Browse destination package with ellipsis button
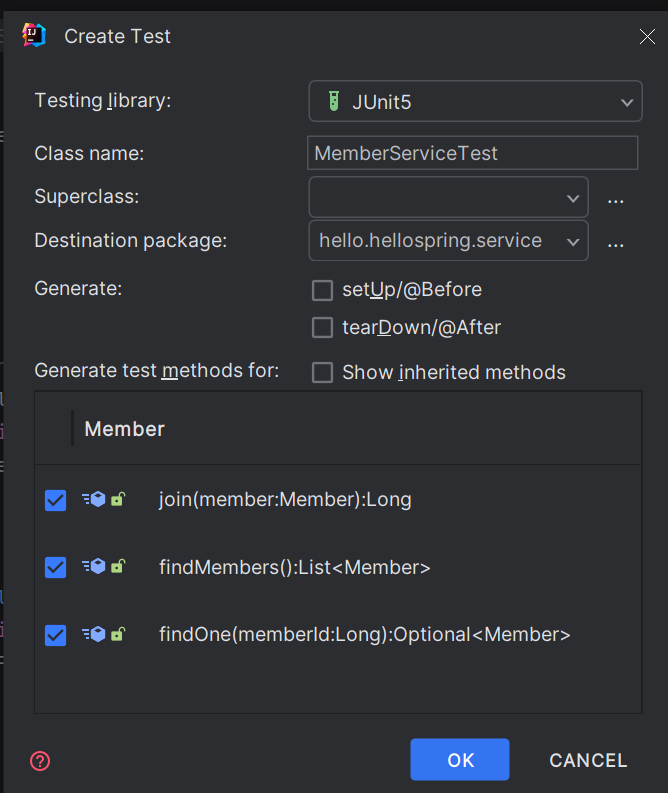Image resolution: width=668 pixels, height=793 pixels. (x=616, y=241)
